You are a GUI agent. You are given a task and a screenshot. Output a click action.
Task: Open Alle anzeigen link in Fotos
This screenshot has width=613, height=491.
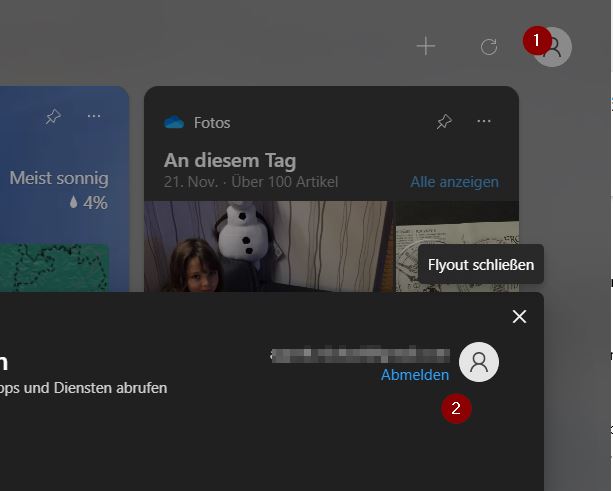[x=454, y=182]
